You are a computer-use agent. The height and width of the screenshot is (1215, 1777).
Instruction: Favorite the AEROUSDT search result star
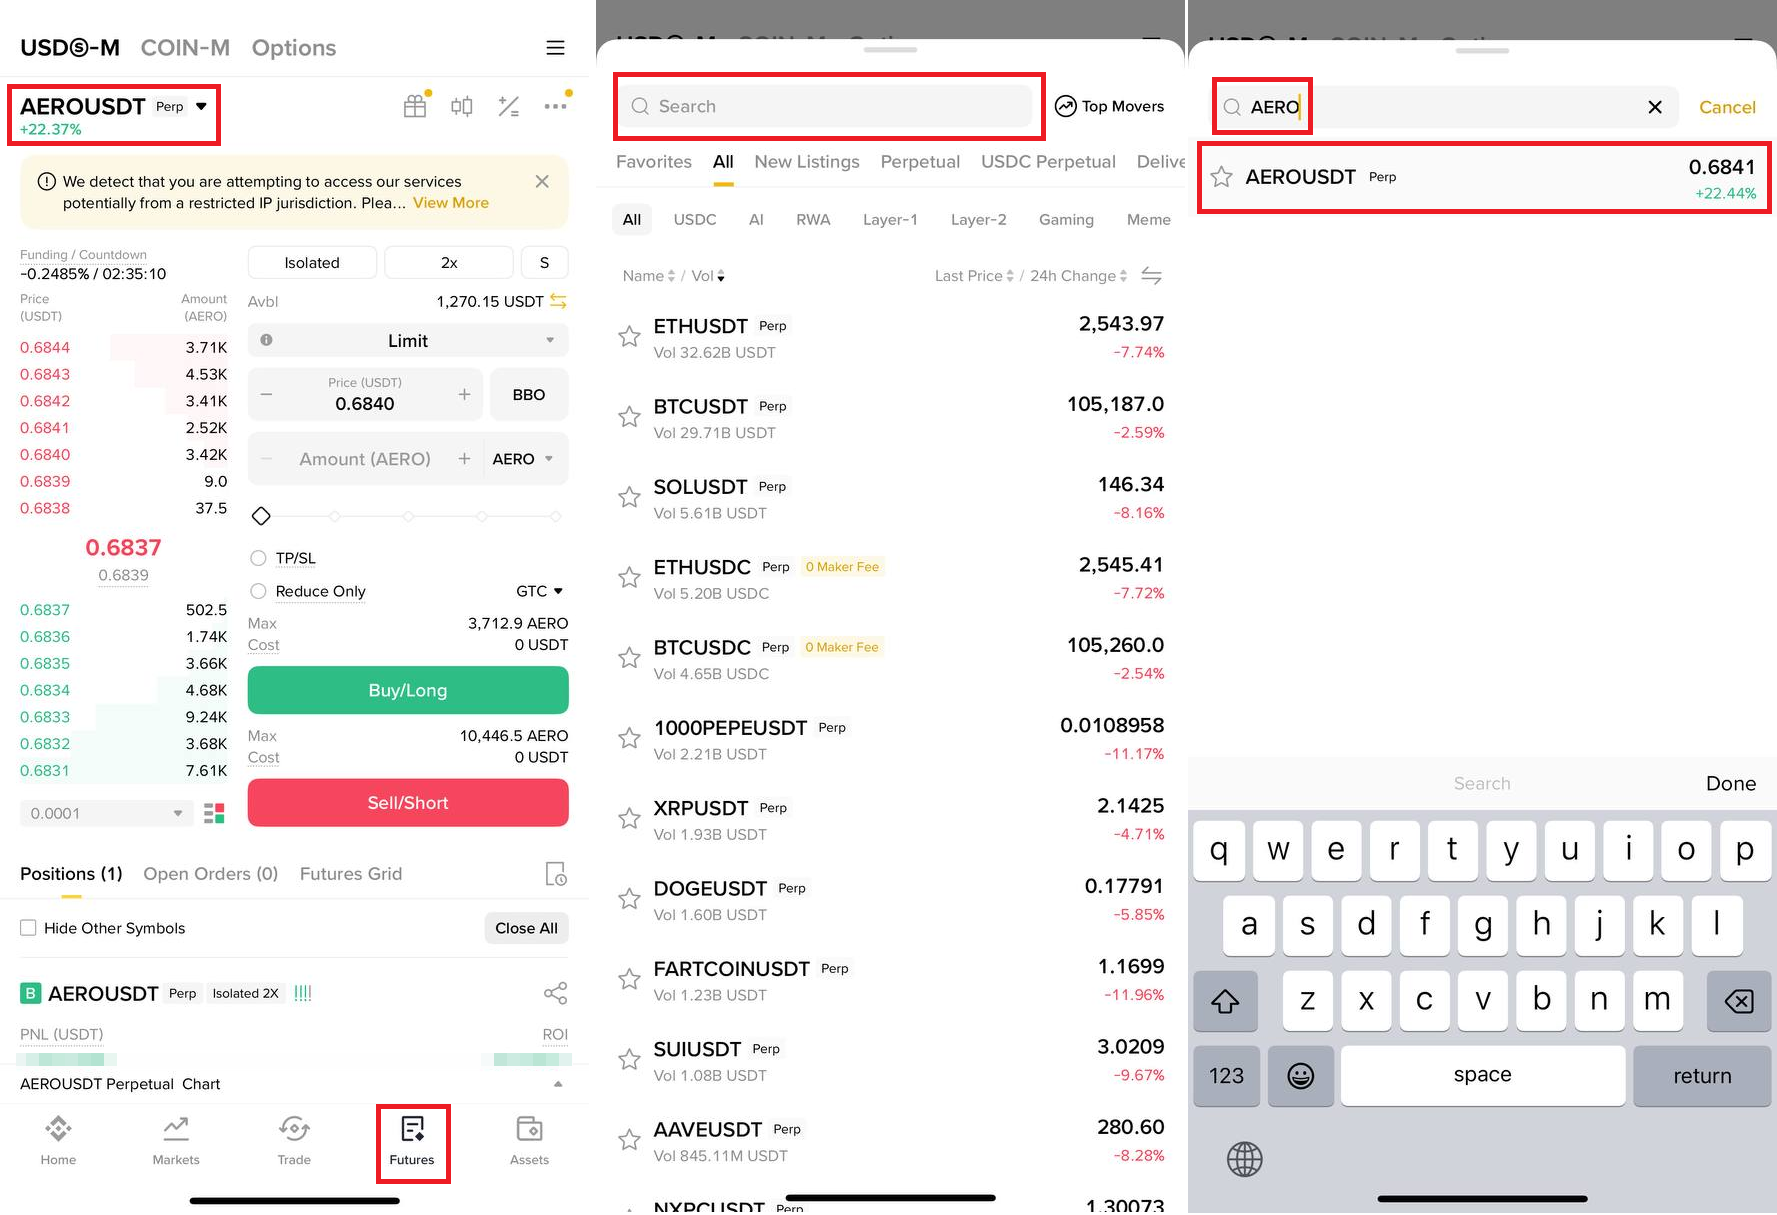(x=1221, y=177)
